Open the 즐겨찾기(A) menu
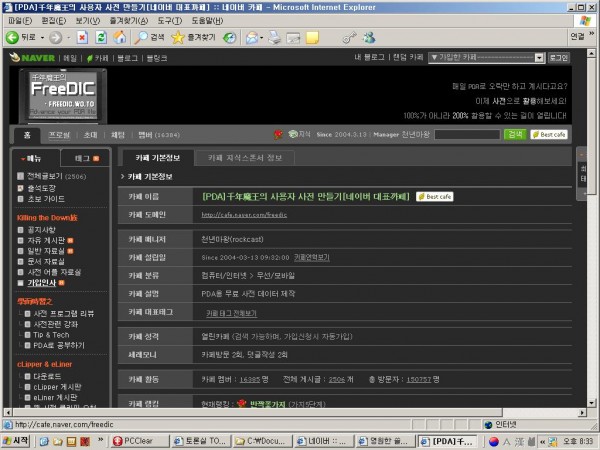 [129, 21]
